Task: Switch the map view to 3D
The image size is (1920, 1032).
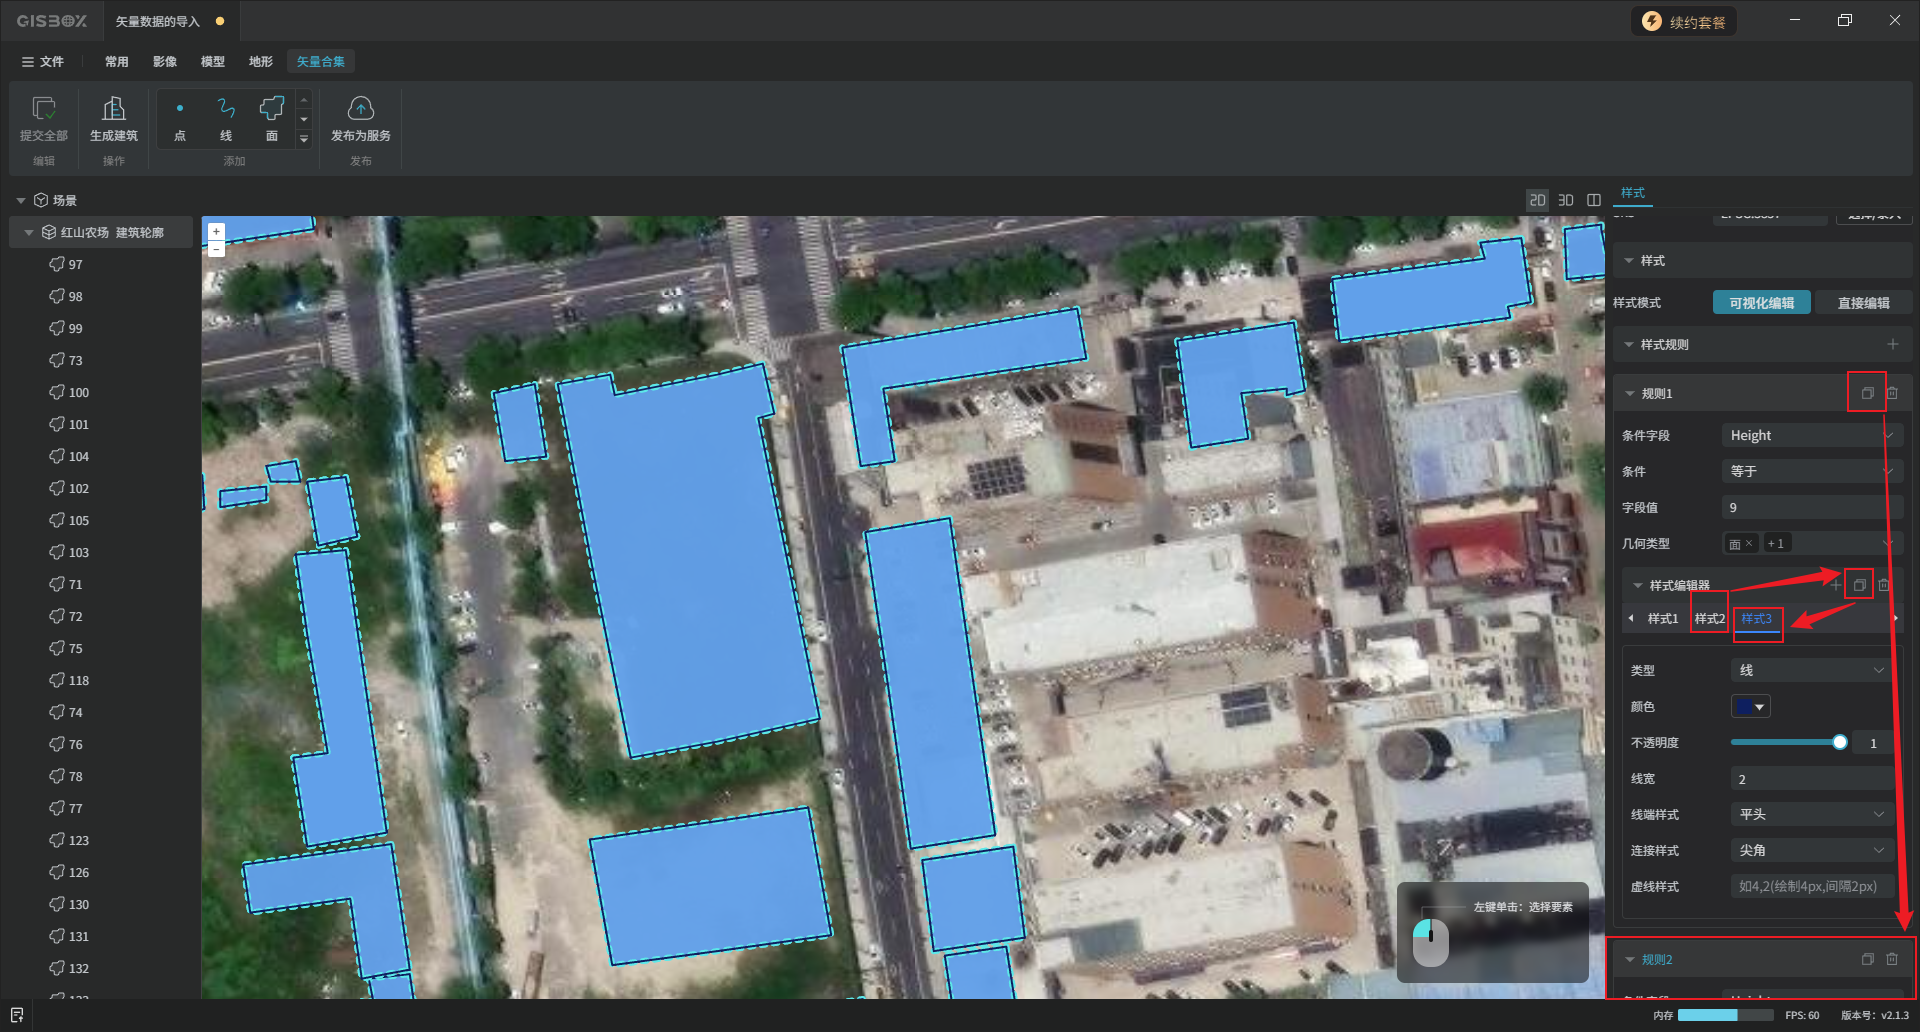Action: pyautogui.click(x=1566, y=200)
